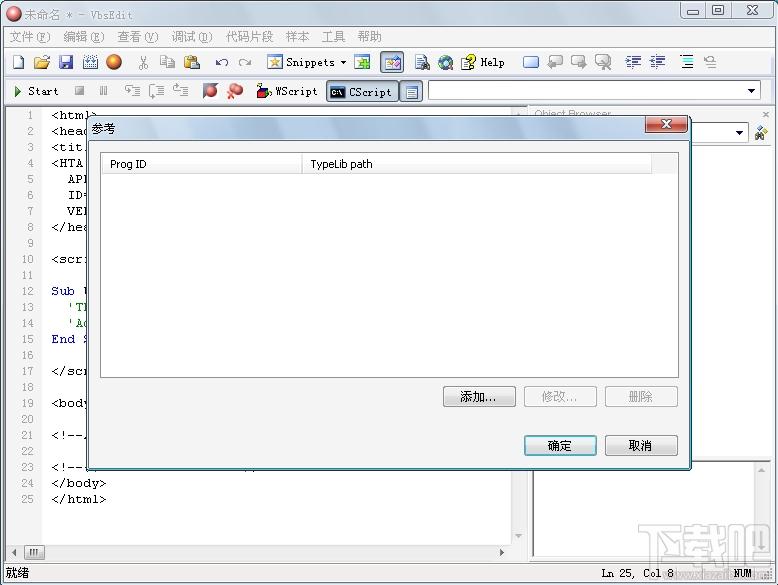
Task: Confirm the dialog with 确定
Action: click(x=560, y=445)
